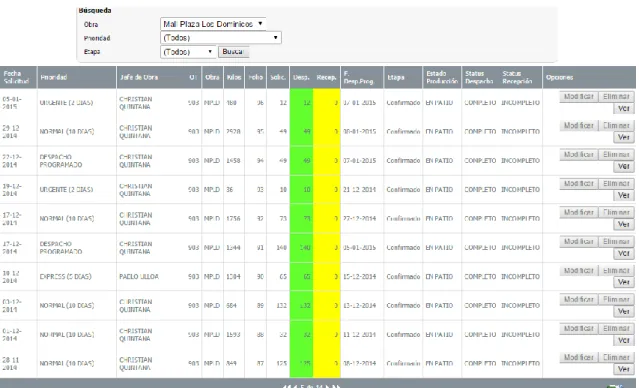639x388 pixels.
Task: Click the yellow Recep. cell in the 29-12-2014 row
Action: [x=326, y=132]
